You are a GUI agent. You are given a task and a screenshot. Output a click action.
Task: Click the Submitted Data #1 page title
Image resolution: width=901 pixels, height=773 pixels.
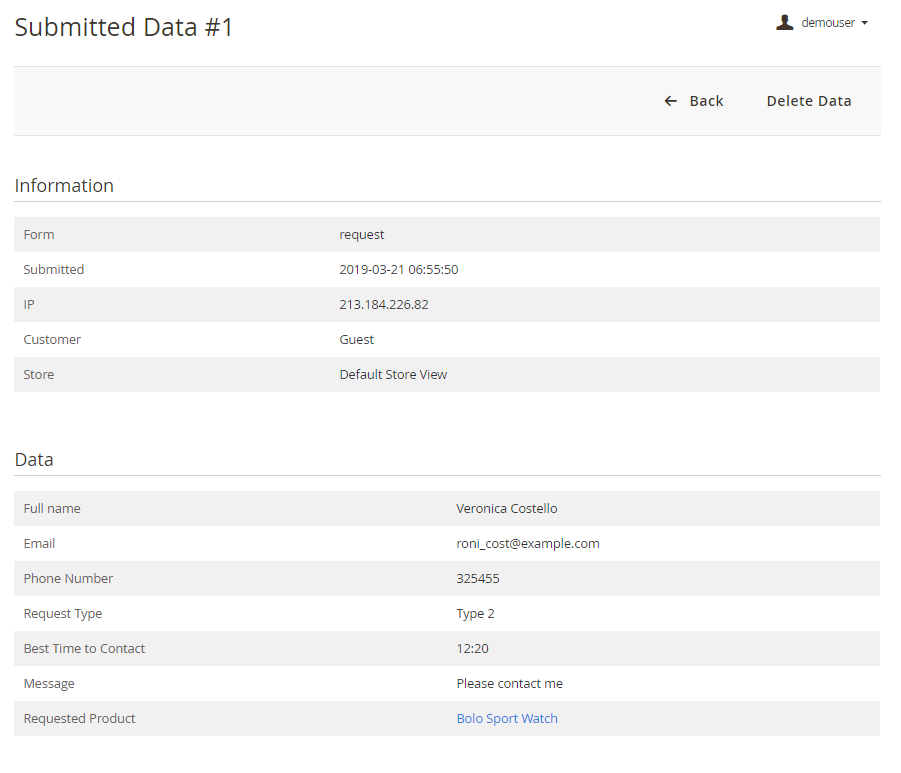pyautogui.click(x=124, y=27)
